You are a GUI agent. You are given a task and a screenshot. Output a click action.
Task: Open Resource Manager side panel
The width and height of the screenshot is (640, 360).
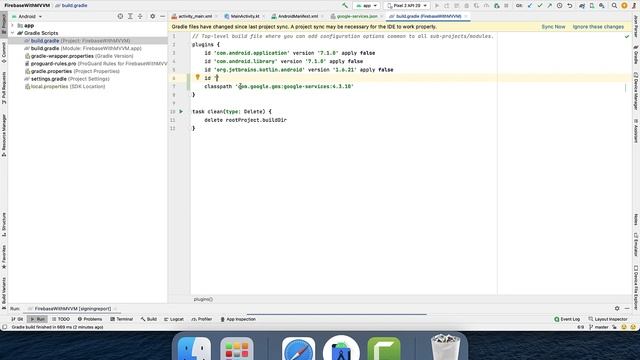[4, 135]
